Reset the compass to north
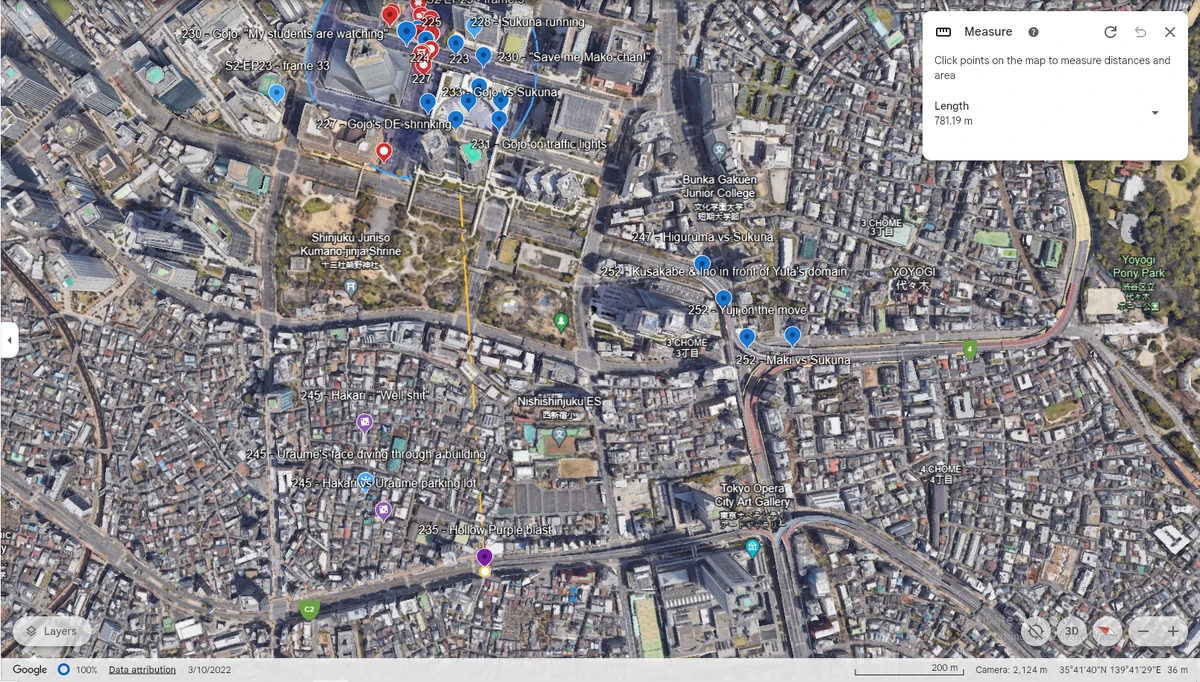The image size is (1200, 682). (1106, 631)
